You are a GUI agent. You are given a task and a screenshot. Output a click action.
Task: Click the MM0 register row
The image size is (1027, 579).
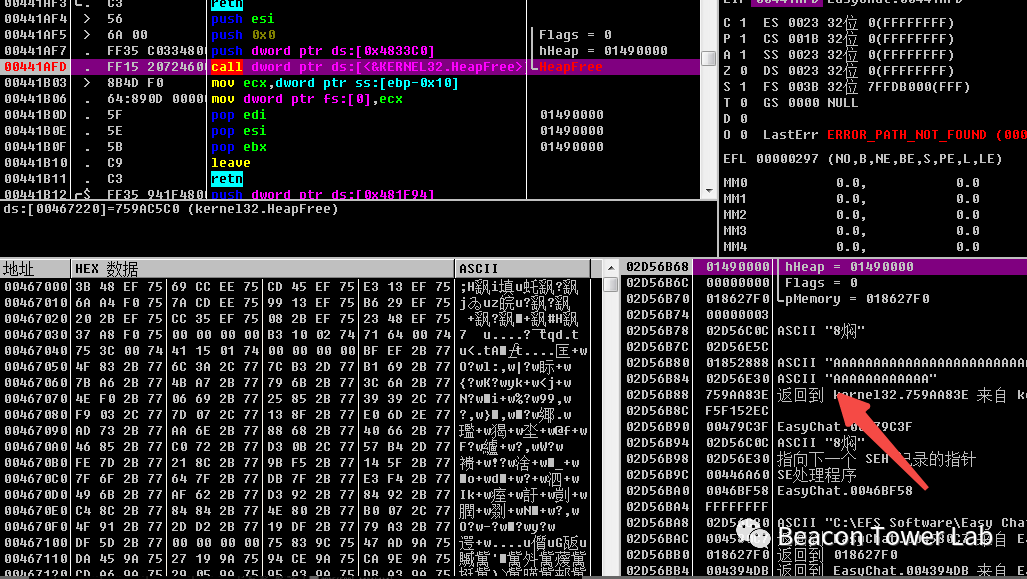click(x=851, y=183)
